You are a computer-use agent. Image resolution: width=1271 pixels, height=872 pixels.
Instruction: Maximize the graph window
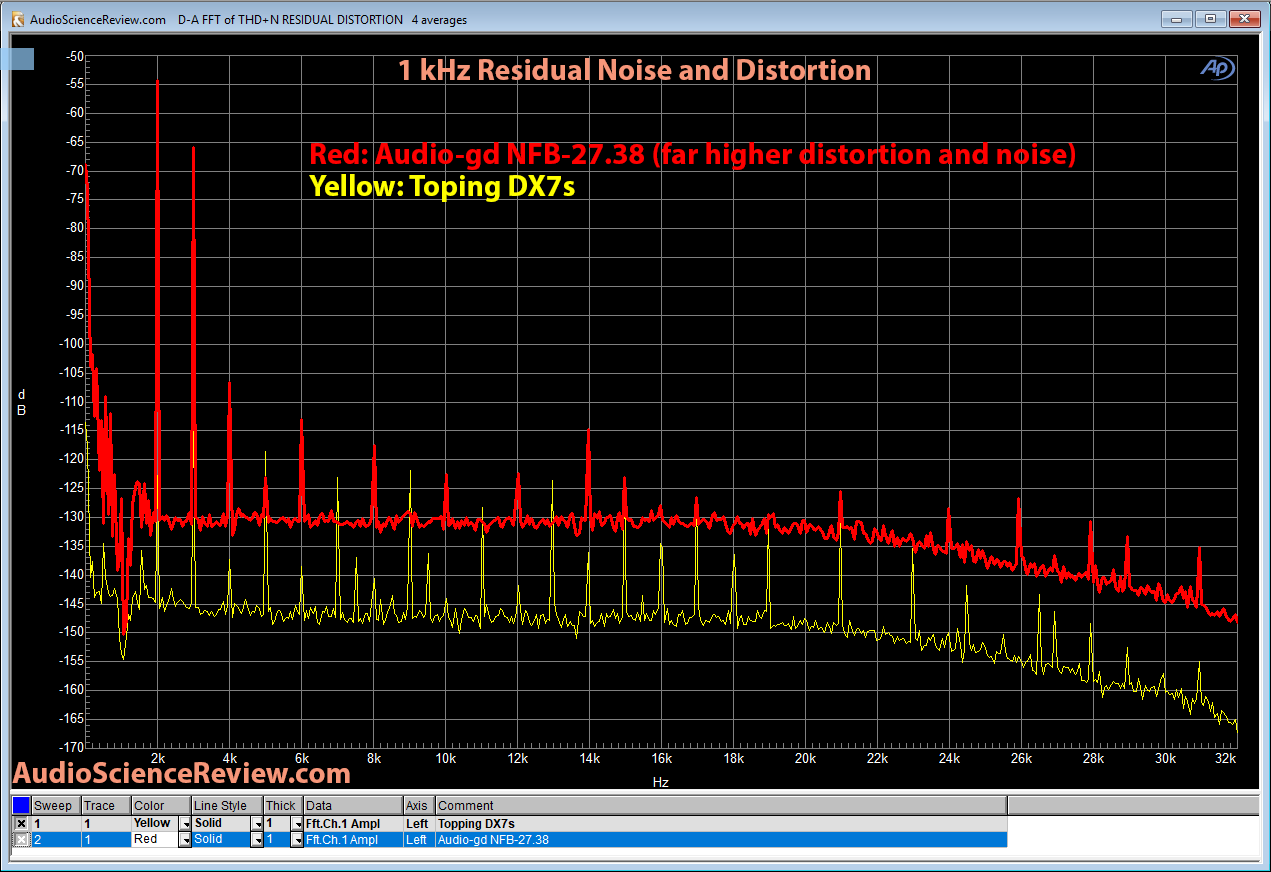point(1210,18)
